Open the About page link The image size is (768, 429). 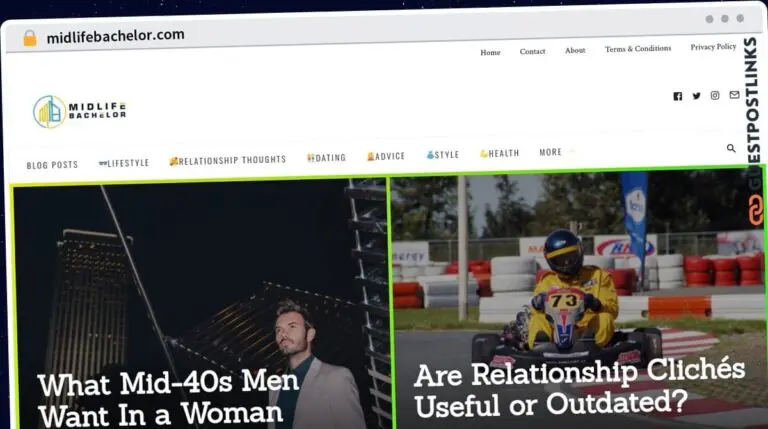coord(575,50)
